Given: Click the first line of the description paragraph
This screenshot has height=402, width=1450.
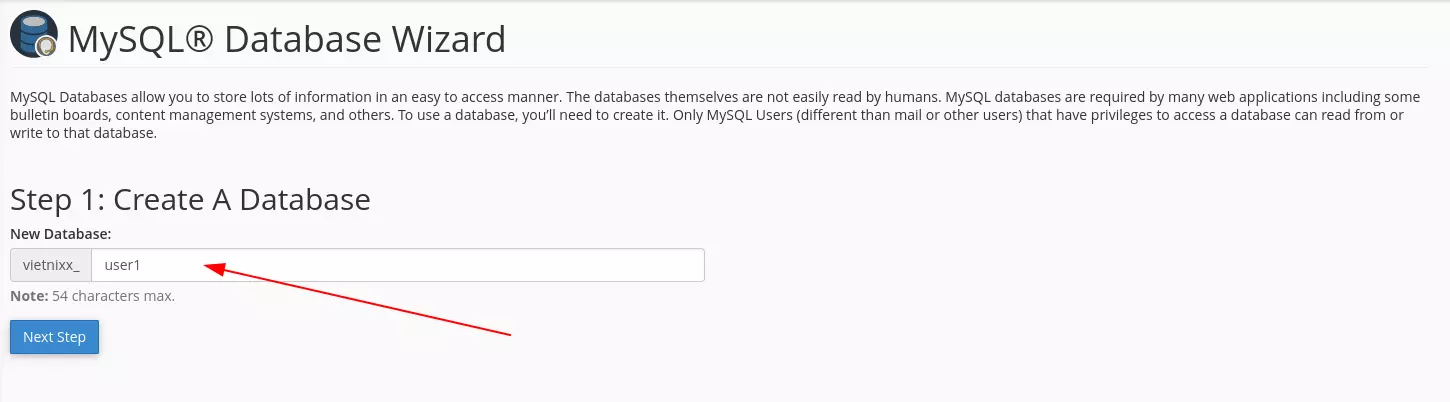Looking at the screenshot, I should tap(715, 97).
